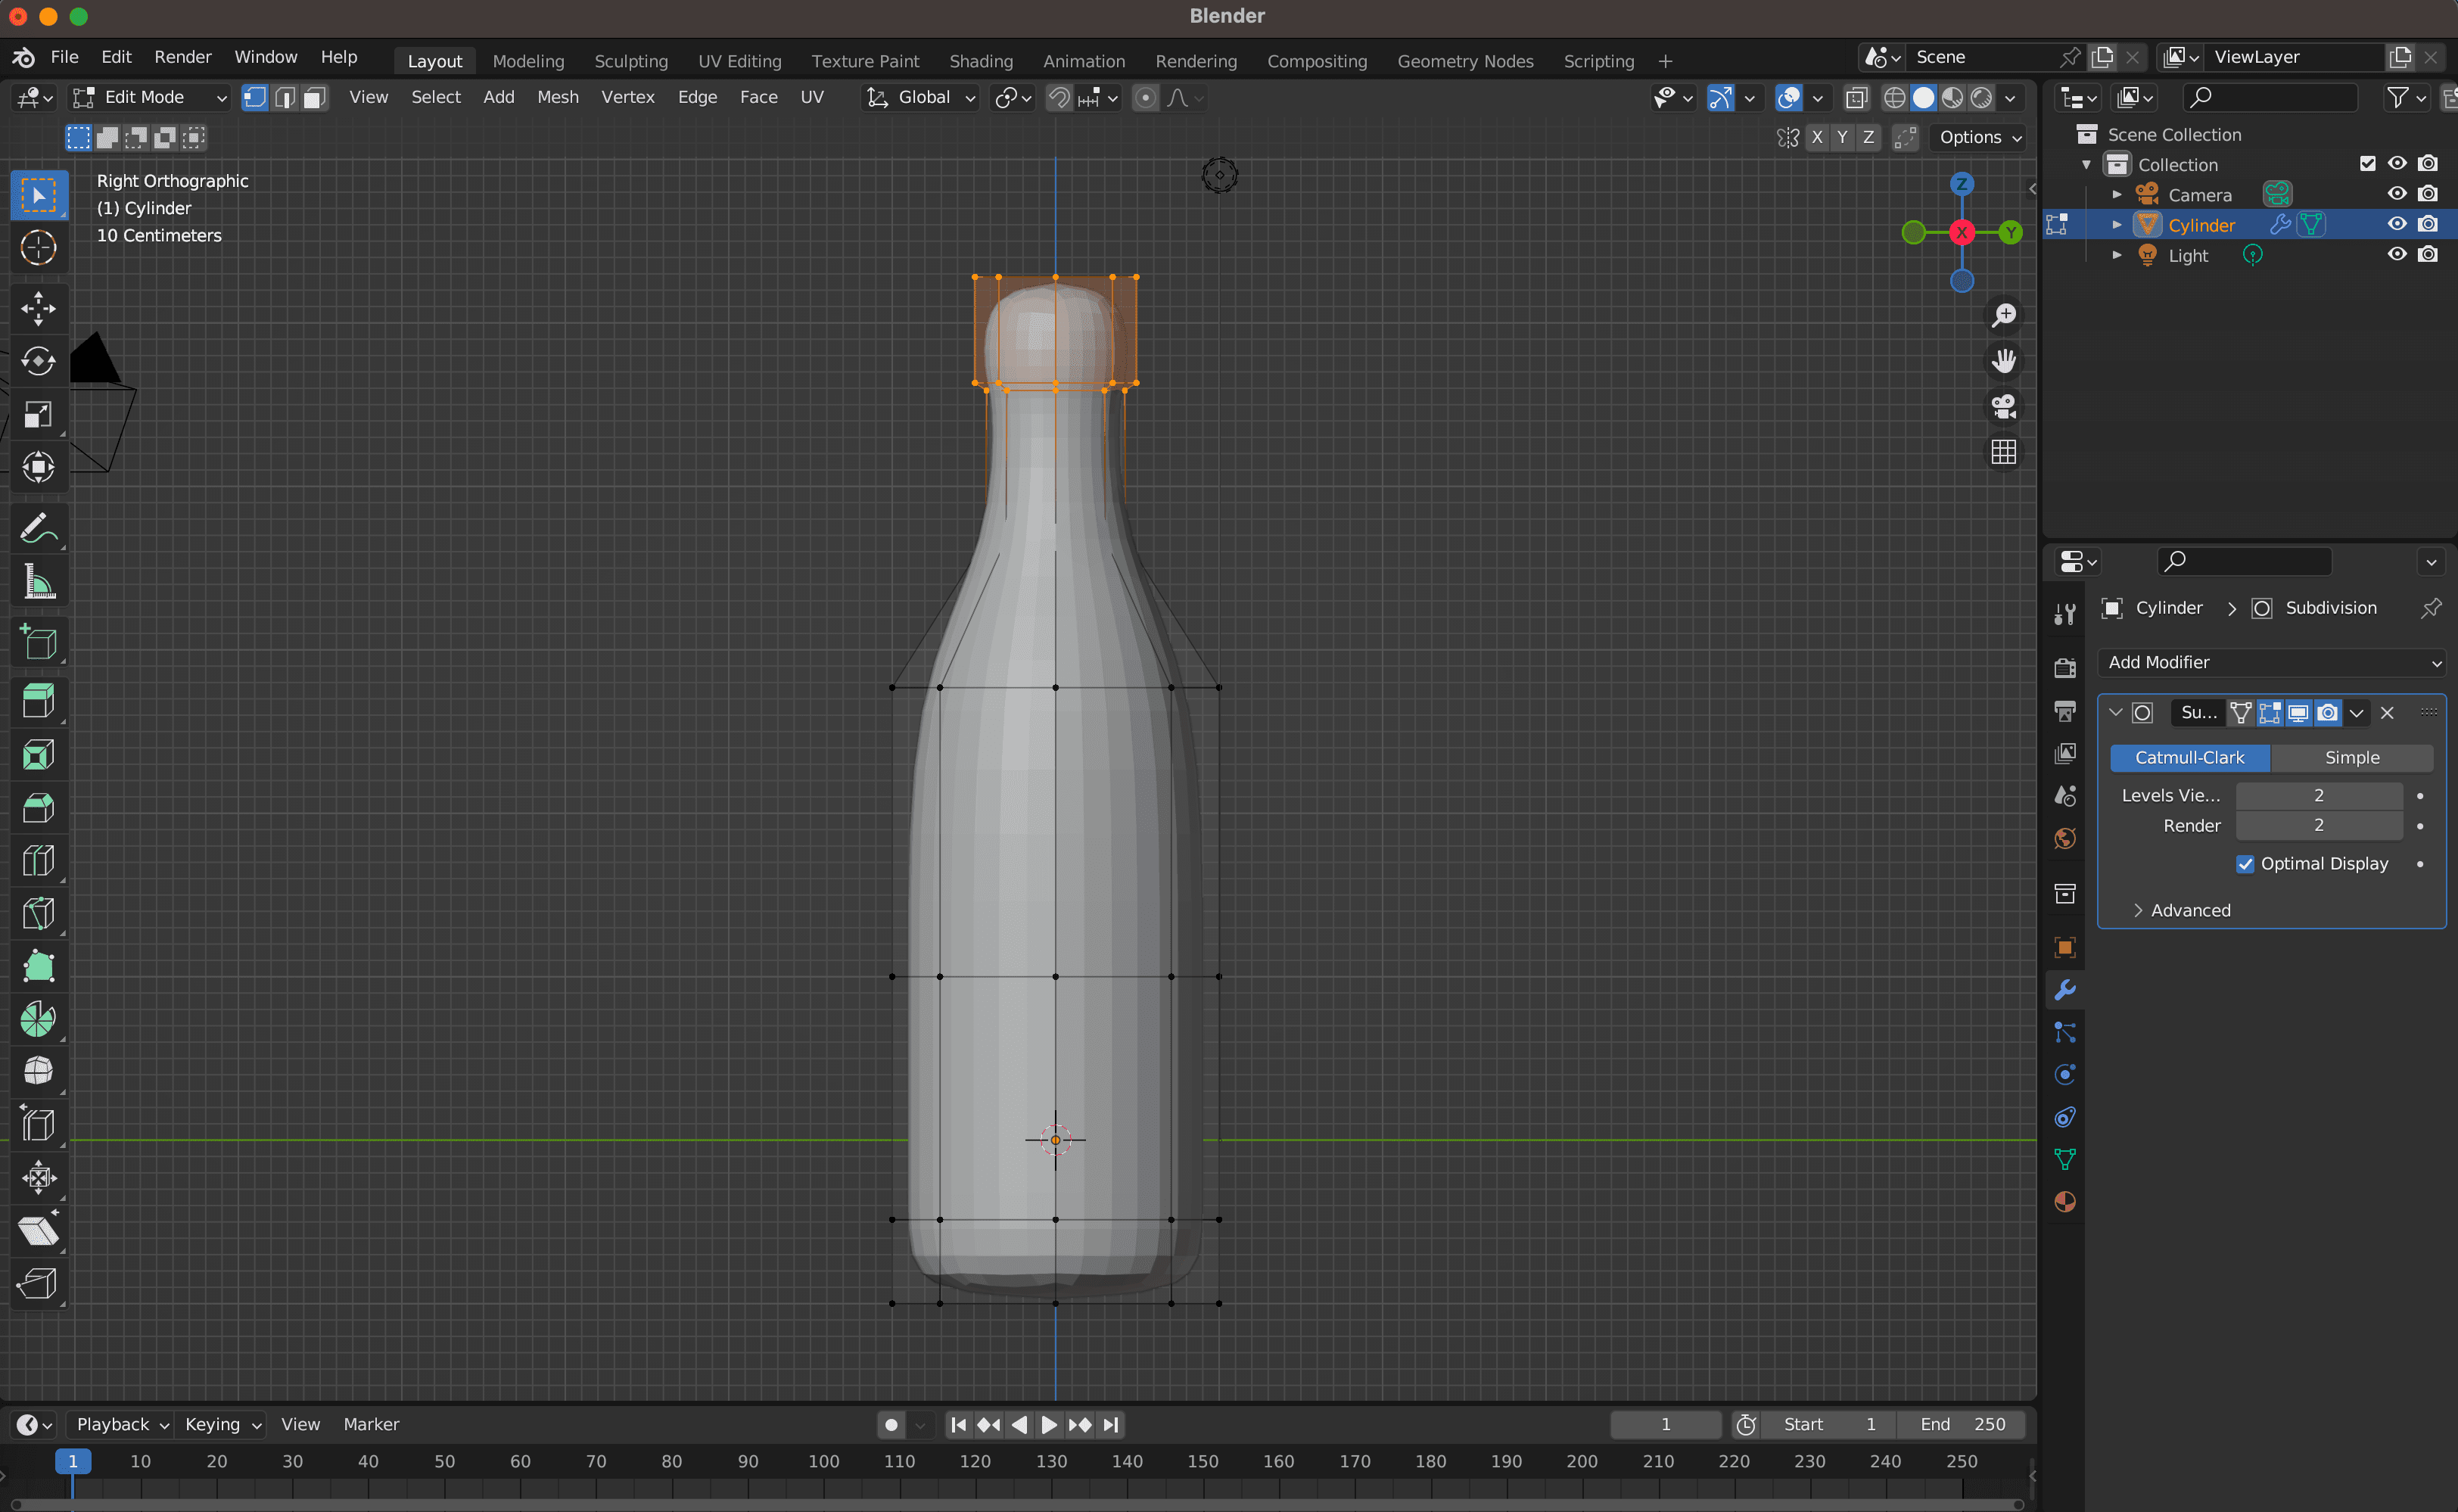Select the Shear tool
Screen dimensions: 2458x1512
39,1230
